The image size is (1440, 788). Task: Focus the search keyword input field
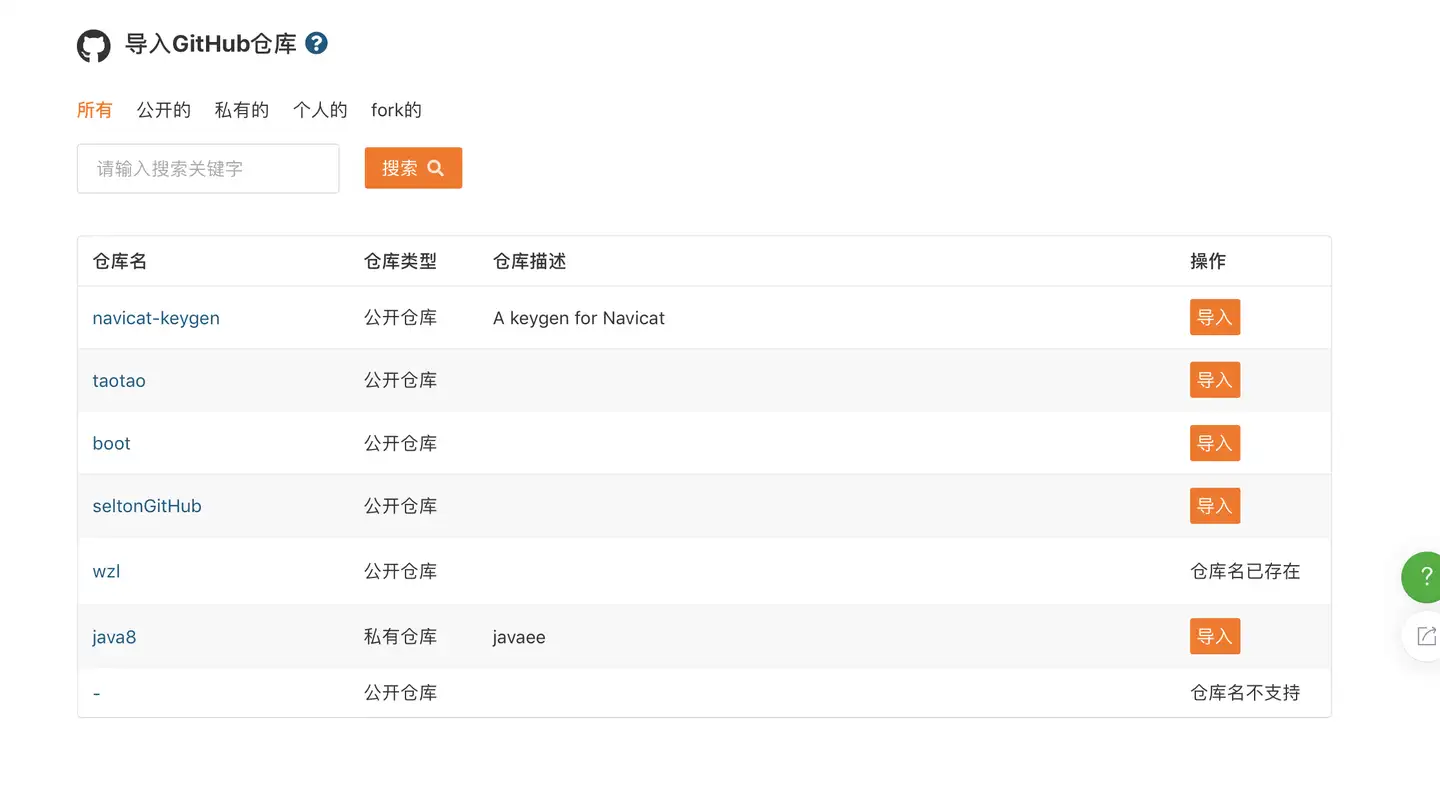click(x=208, y=168)
